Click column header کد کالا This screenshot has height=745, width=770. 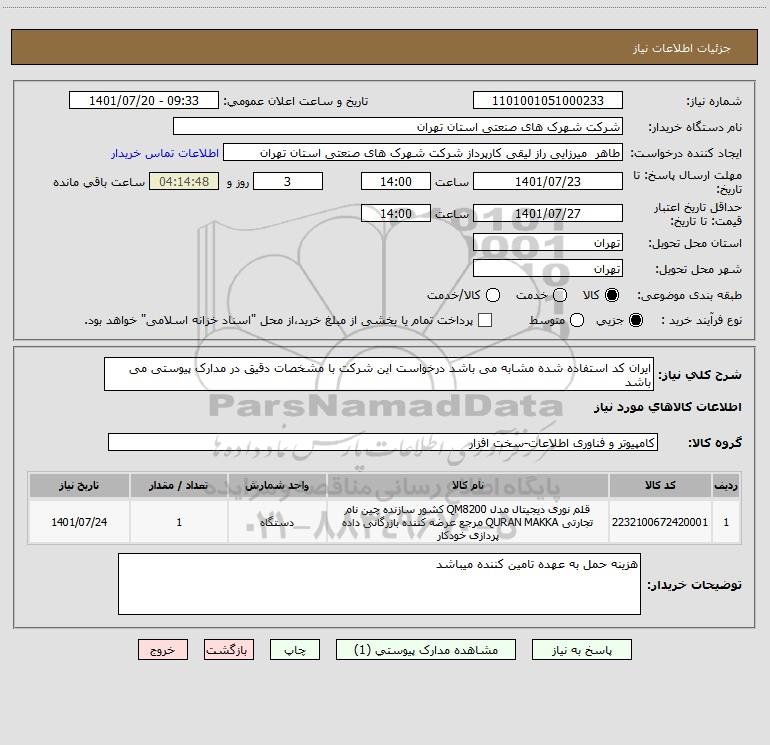coord(660,485)
